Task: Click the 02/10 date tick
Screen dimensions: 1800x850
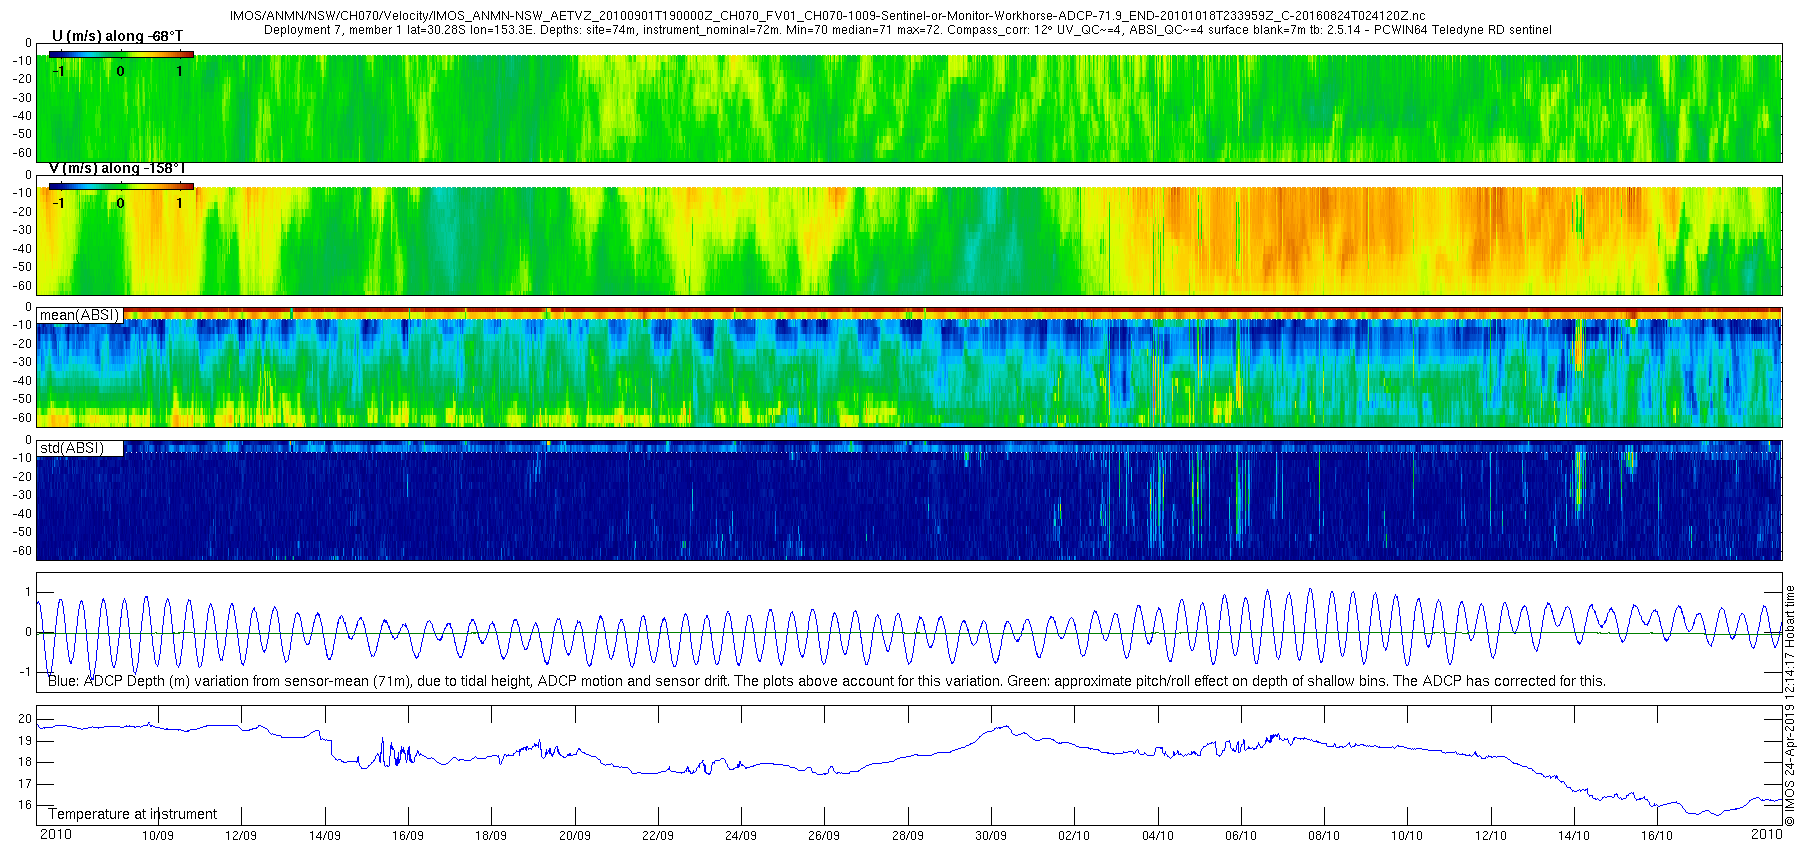Action: point(1074,835)
